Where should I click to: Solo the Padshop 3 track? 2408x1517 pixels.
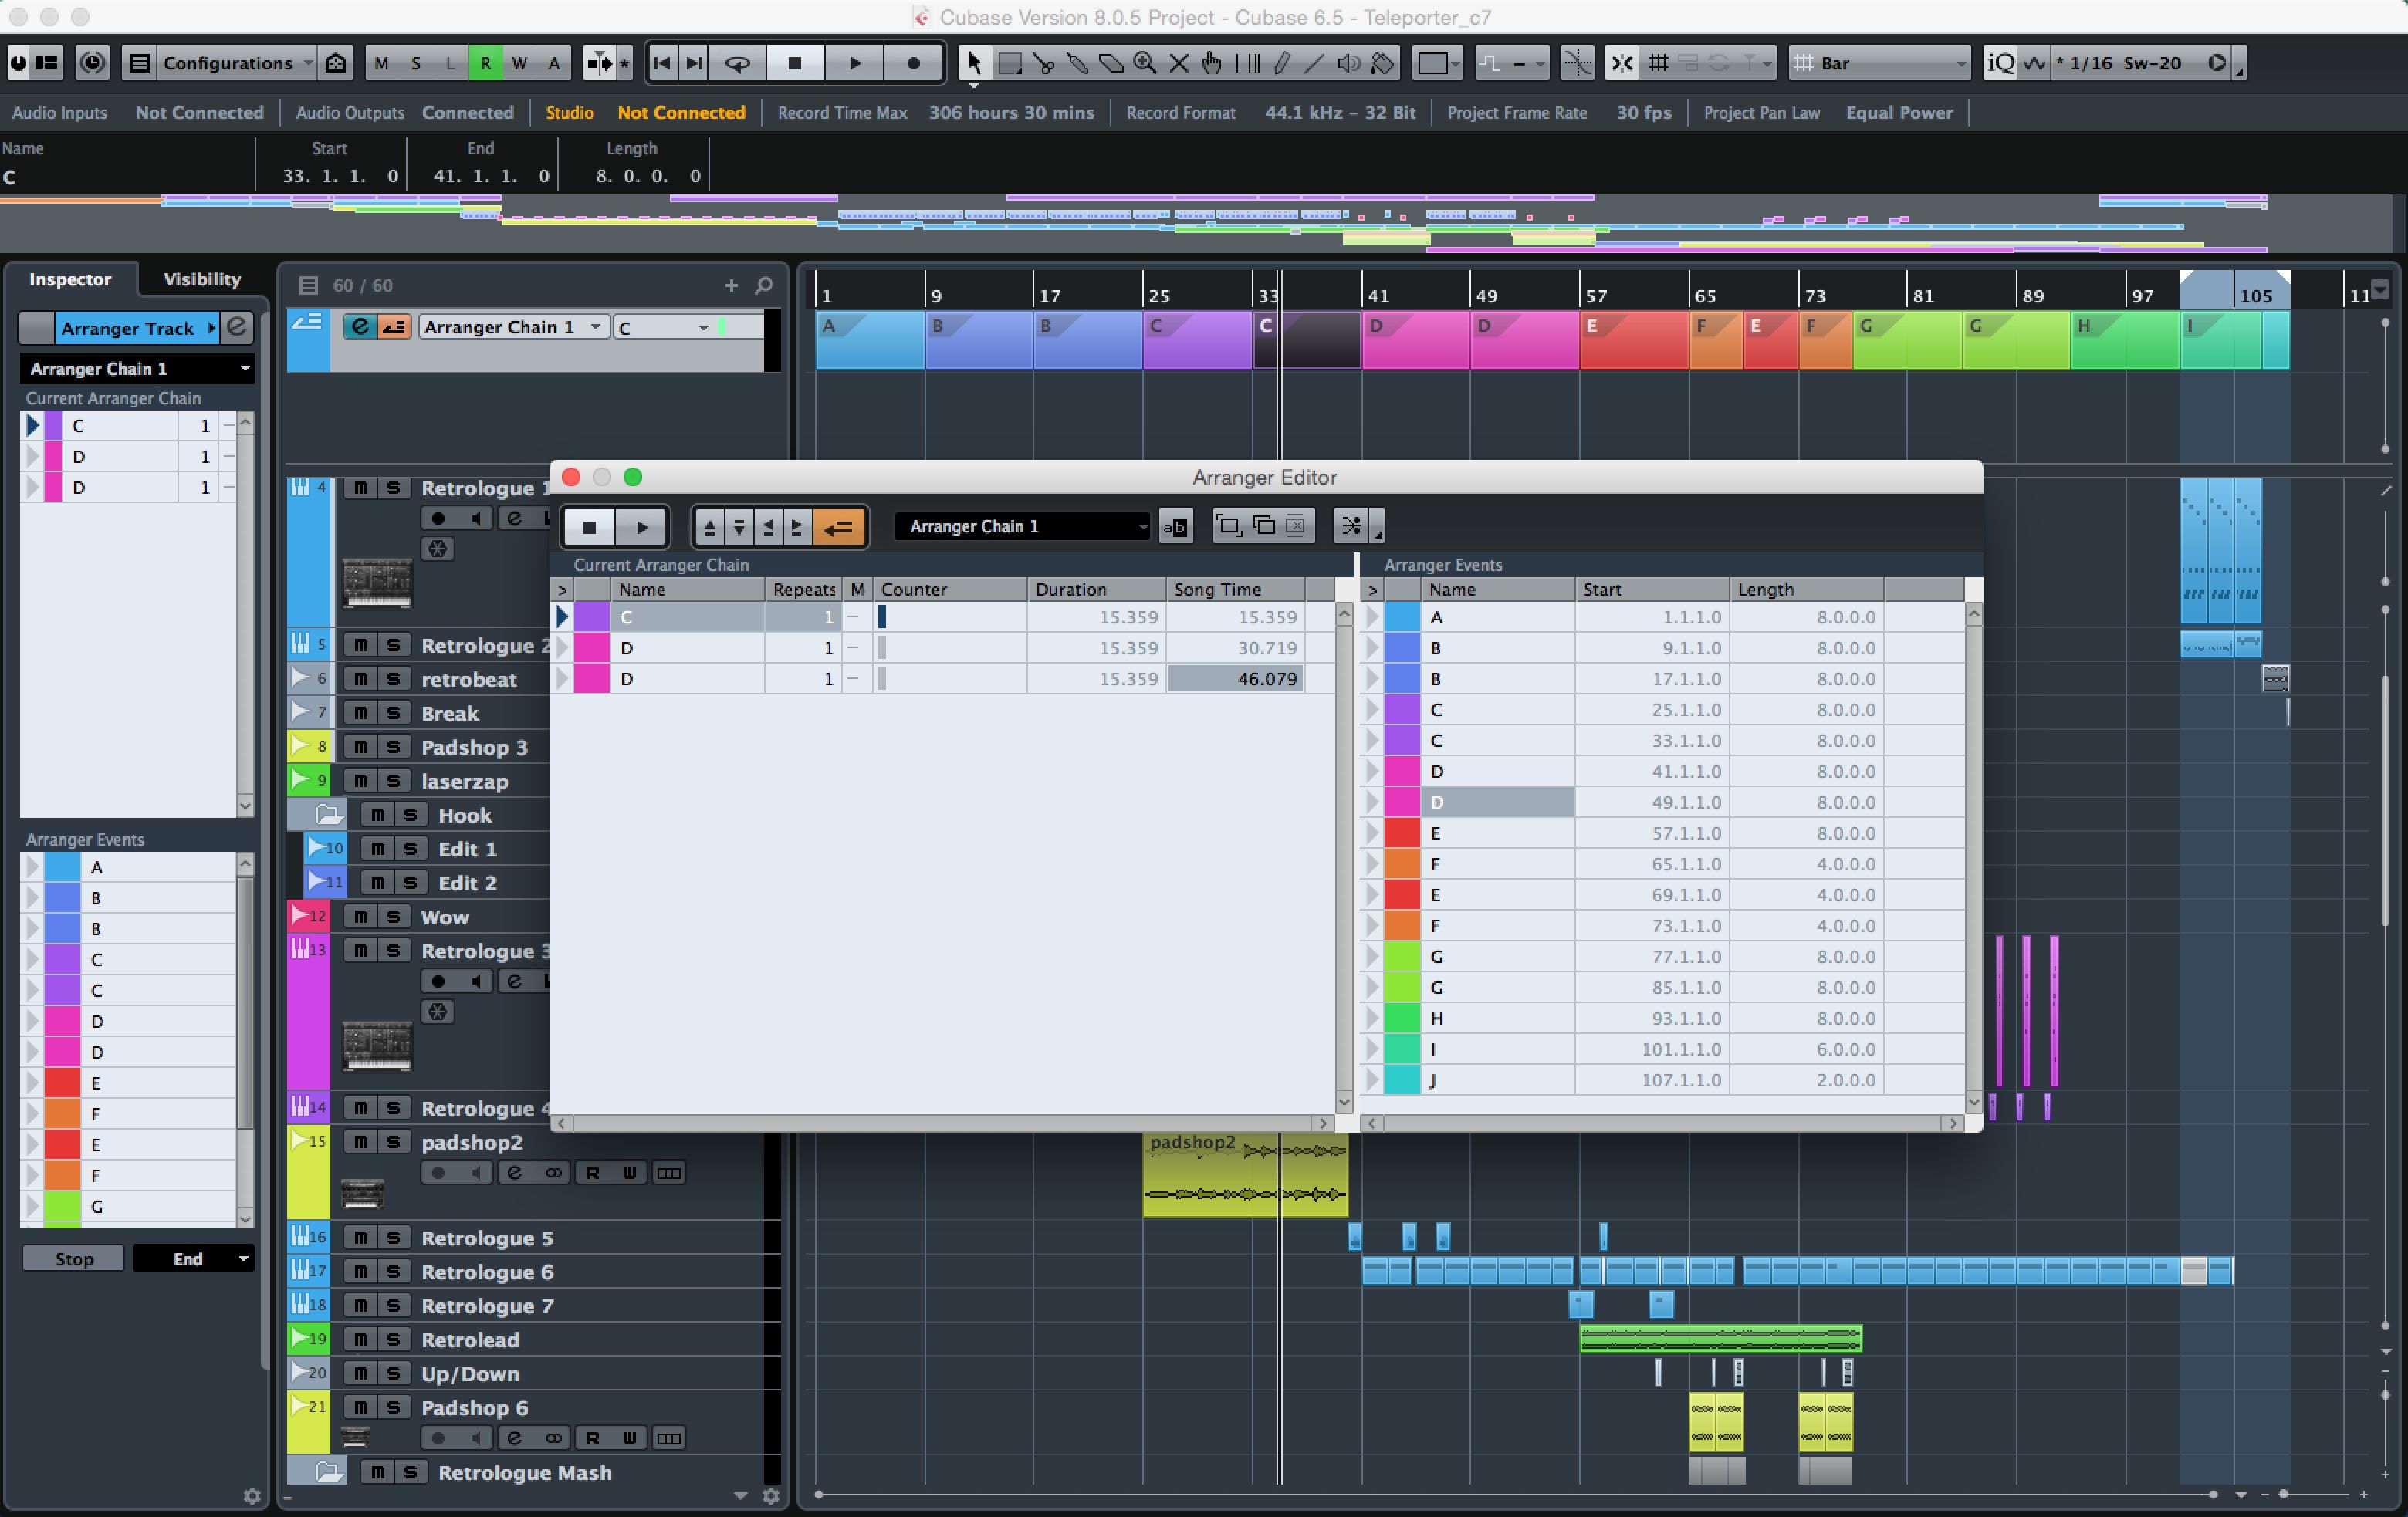(393, 747)
